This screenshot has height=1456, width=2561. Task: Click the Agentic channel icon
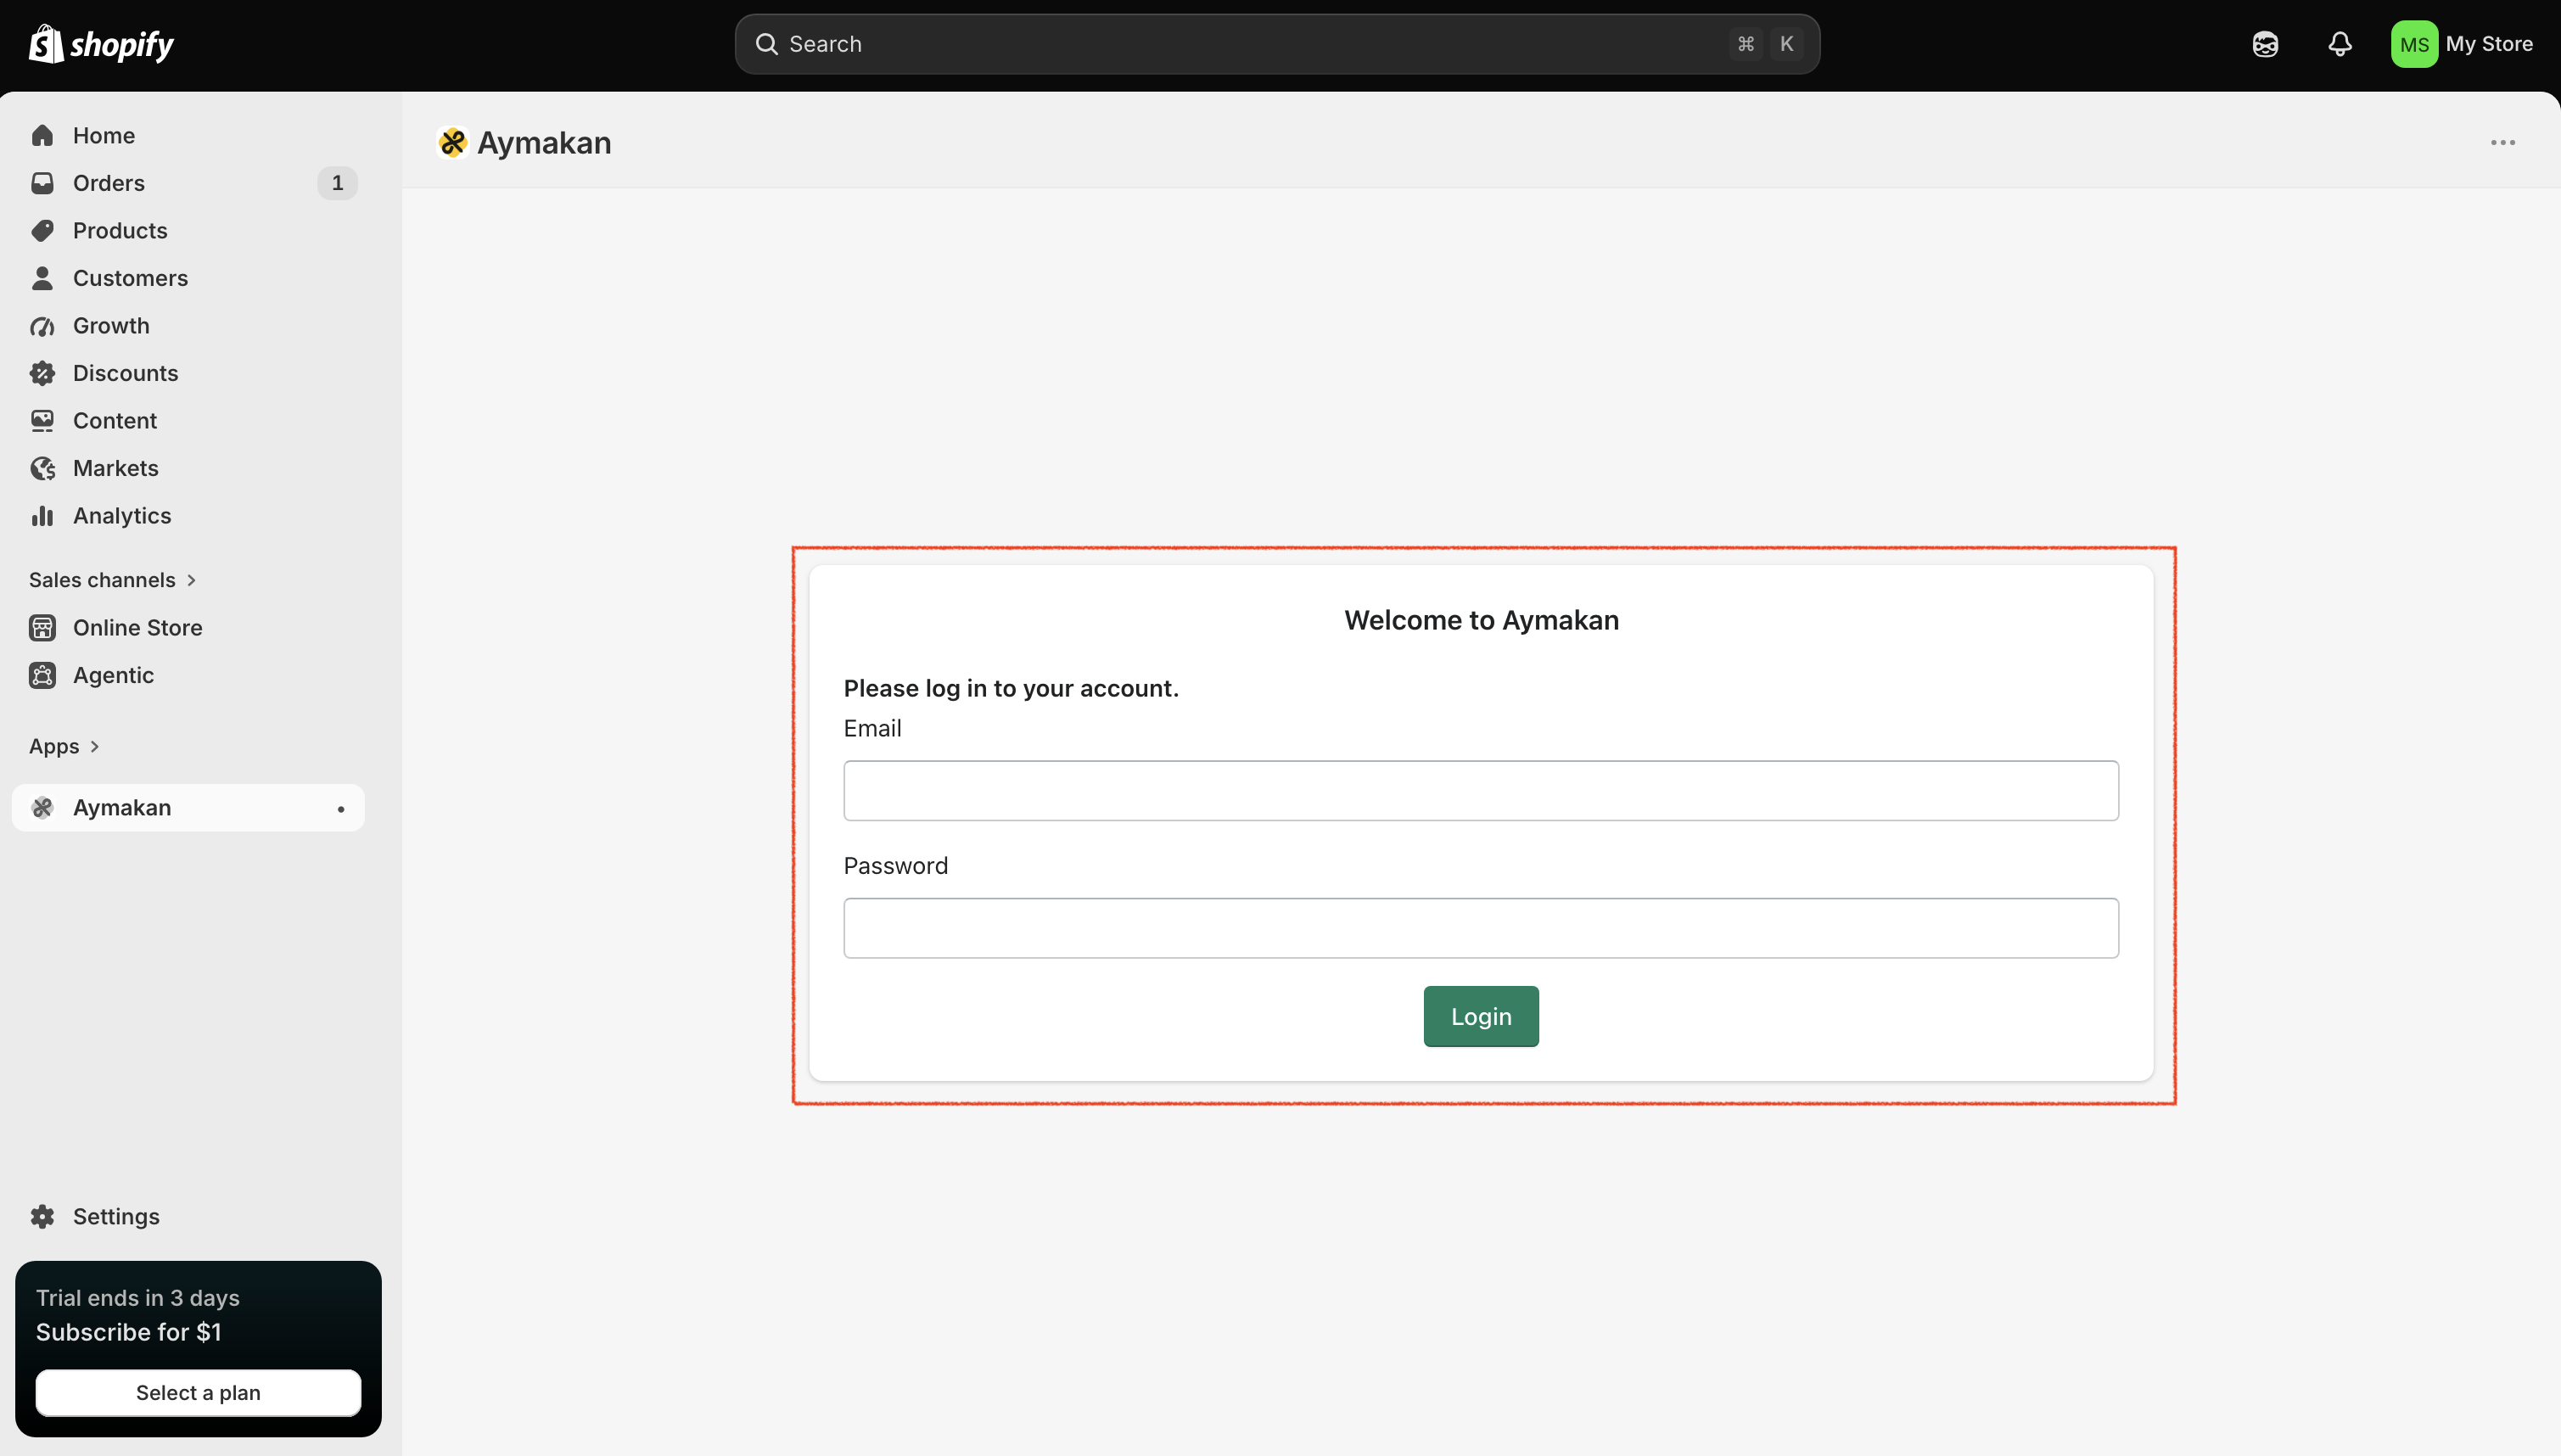[x=42, y=675]
